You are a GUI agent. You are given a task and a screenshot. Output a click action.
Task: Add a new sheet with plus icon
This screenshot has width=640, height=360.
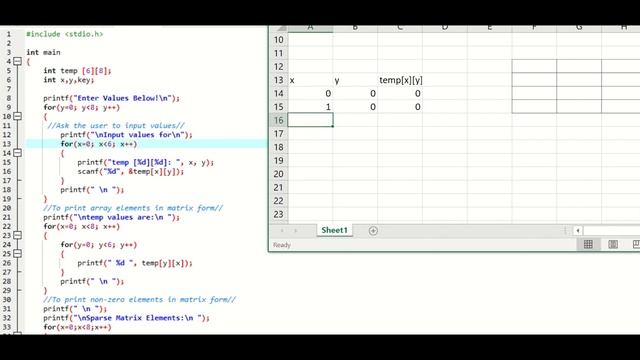373,231
